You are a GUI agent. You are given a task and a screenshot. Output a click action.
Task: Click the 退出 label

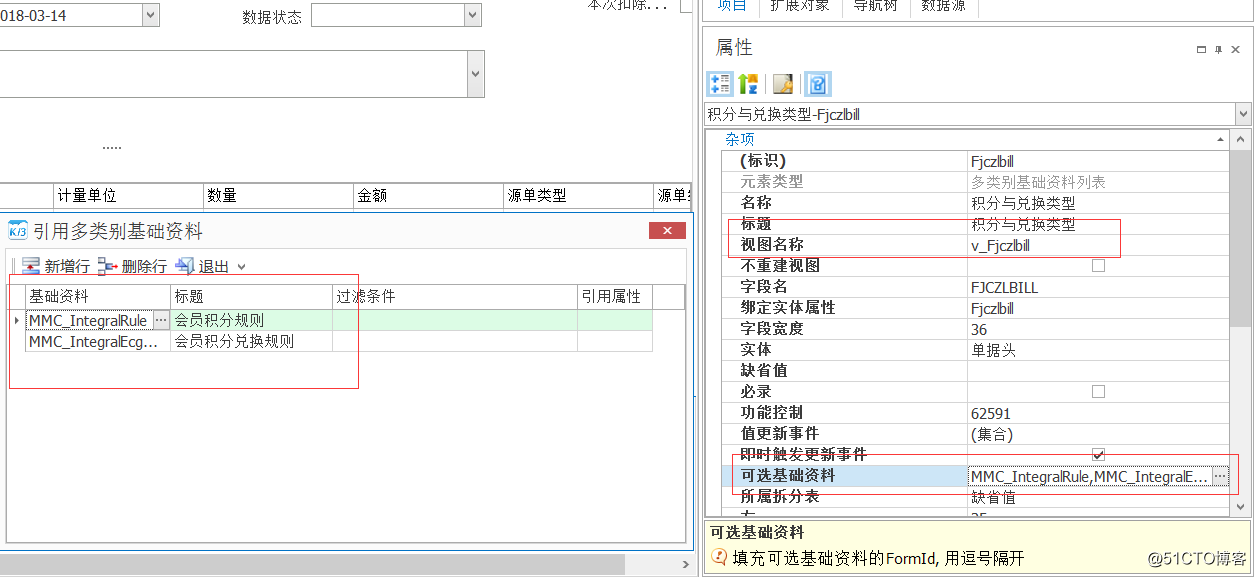pyautogui.click(x=214, y=266)
